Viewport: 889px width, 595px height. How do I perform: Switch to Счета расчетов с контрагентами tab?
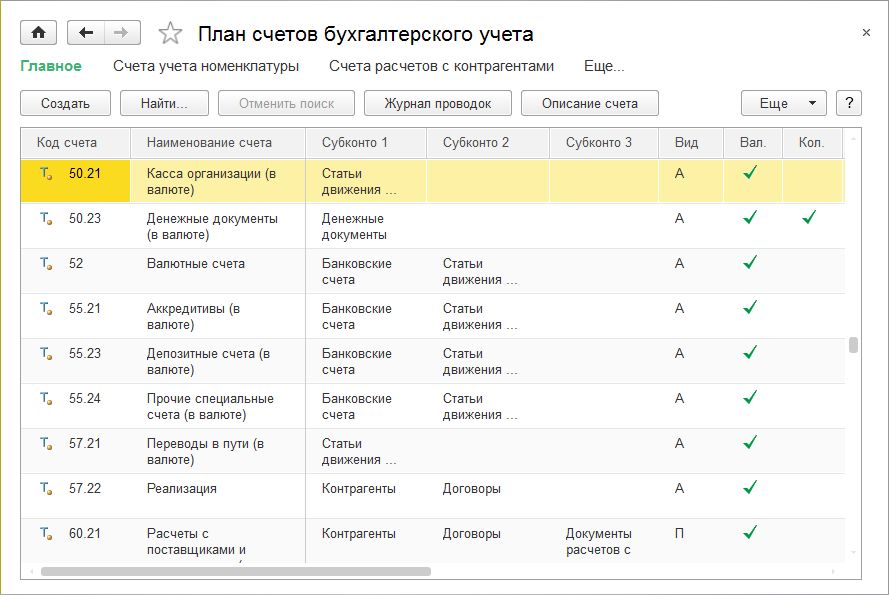coord(441,66)
